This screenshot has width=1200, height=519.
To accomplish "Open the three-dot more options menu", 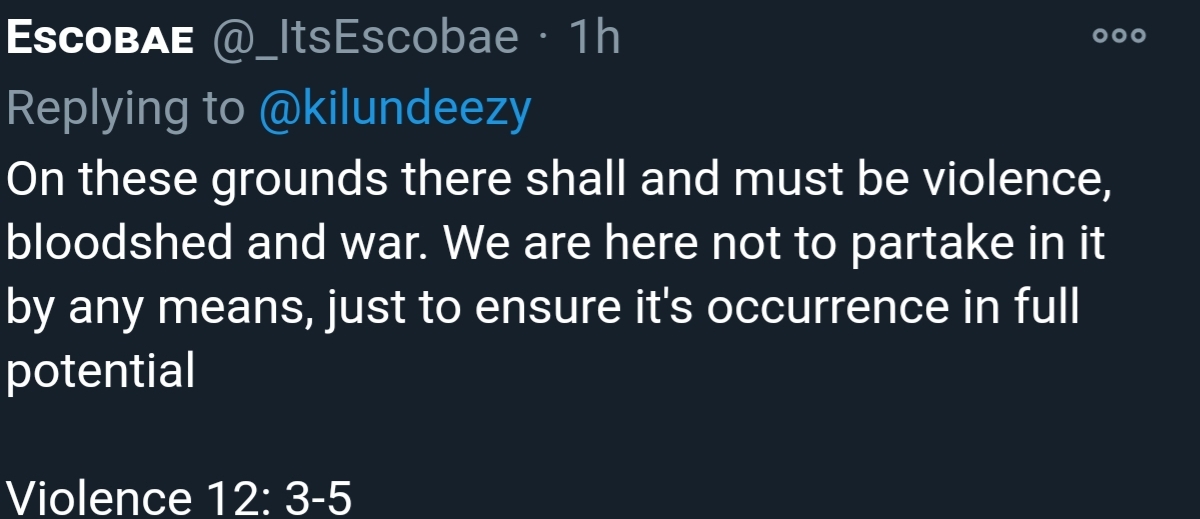I will click(x=1119, y=37).
